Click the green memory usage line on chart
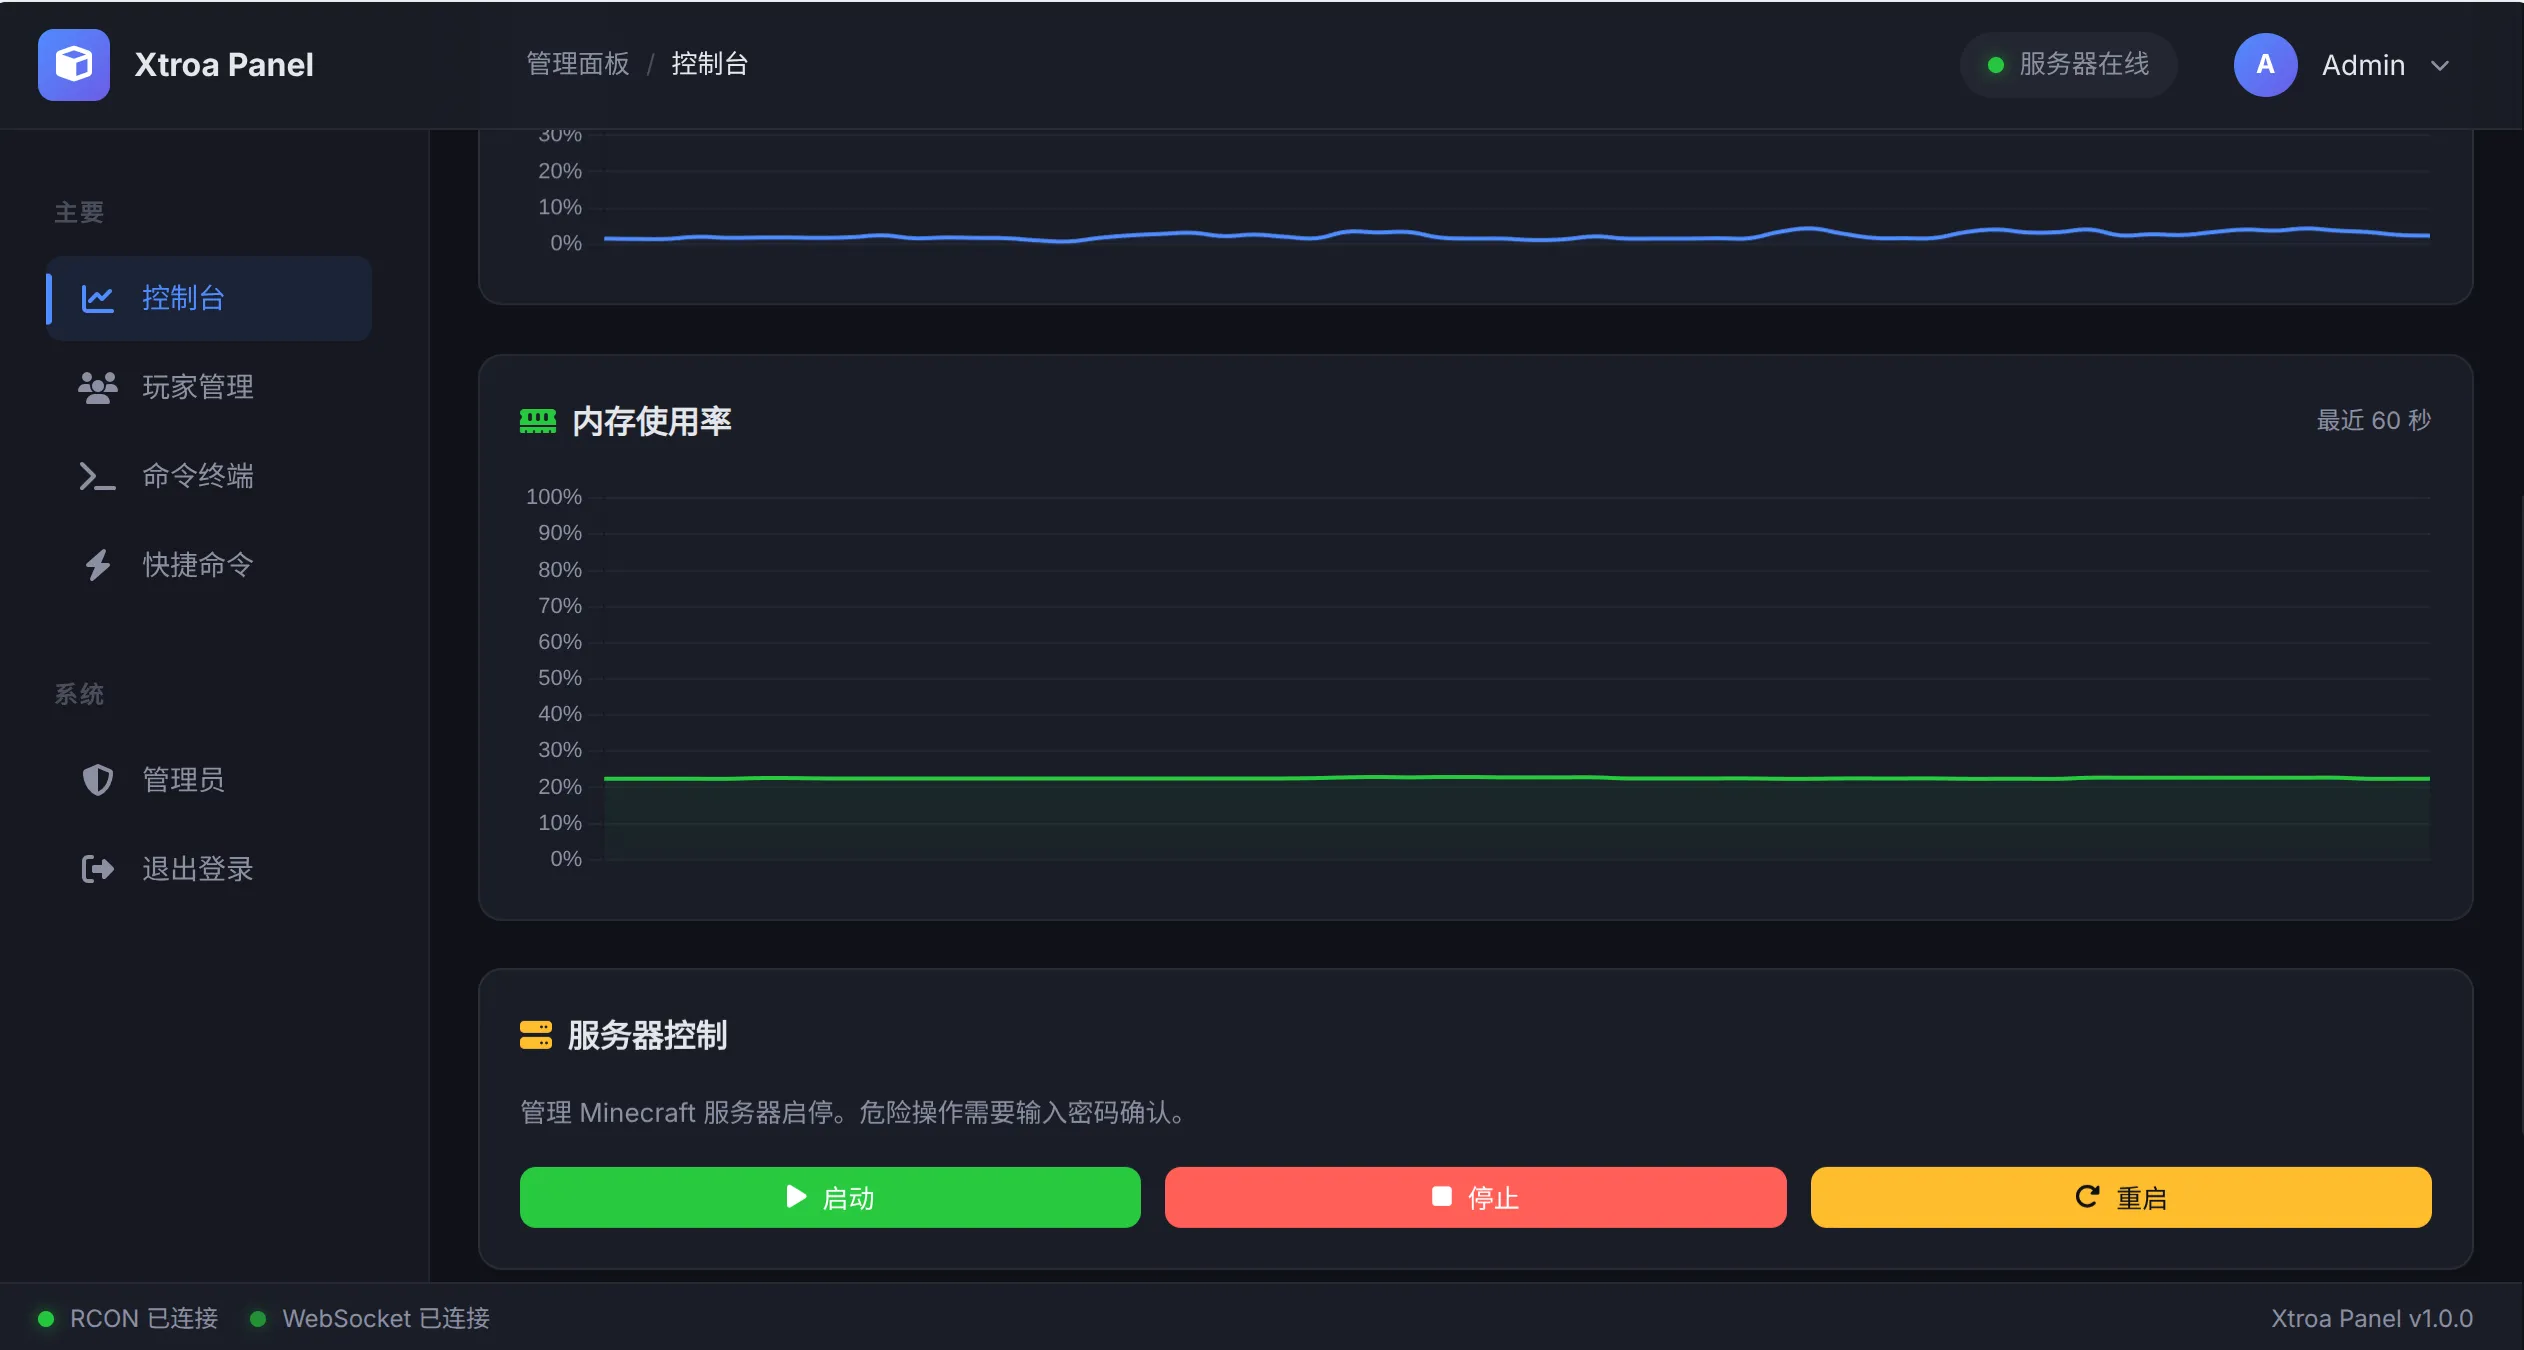Viewport: 2524px width, 1350px height. click(1500, 777)
